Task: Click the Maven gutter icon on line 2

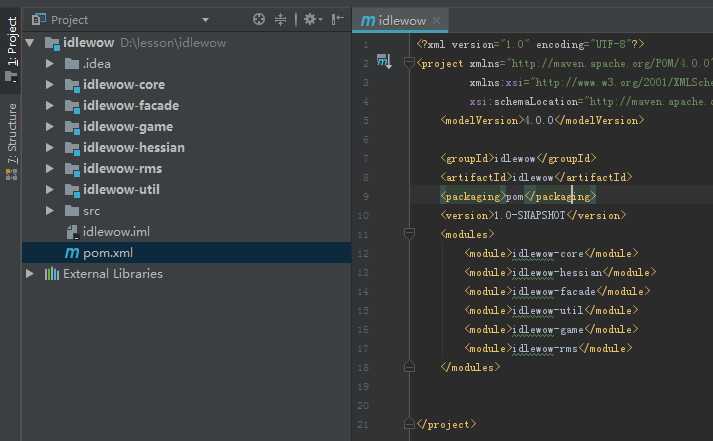Action: [384, 61]
